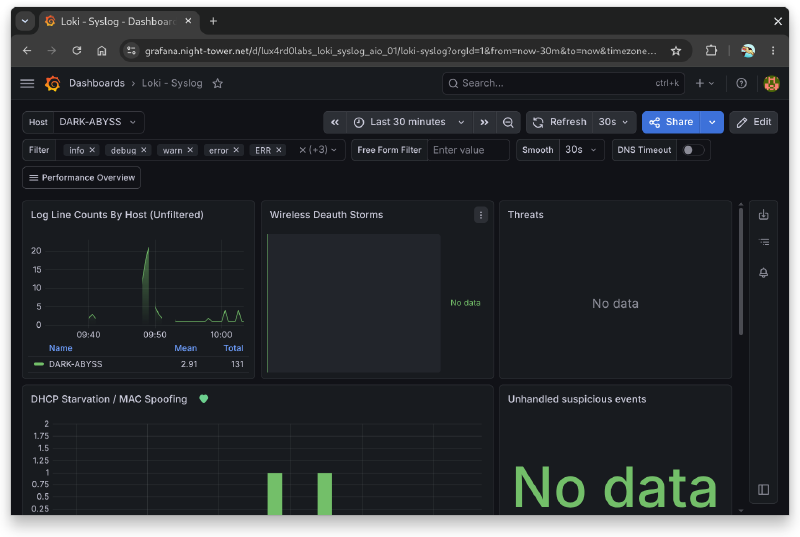Select the Loki - Syslog Dashboard tab
800x537 pixels.
tap(118, 21)
